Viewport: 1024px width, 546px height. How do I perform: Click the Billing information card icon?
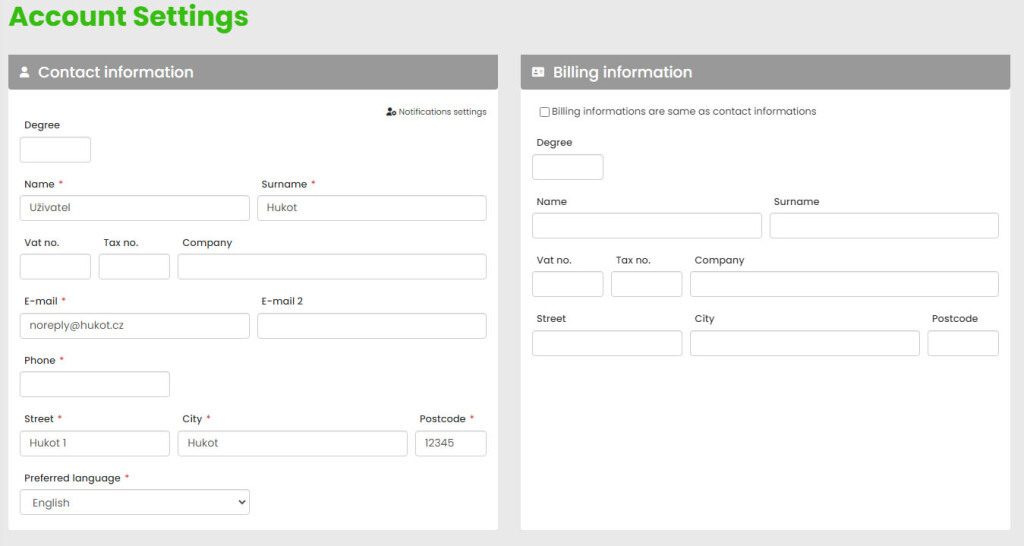tap(538, 72)
